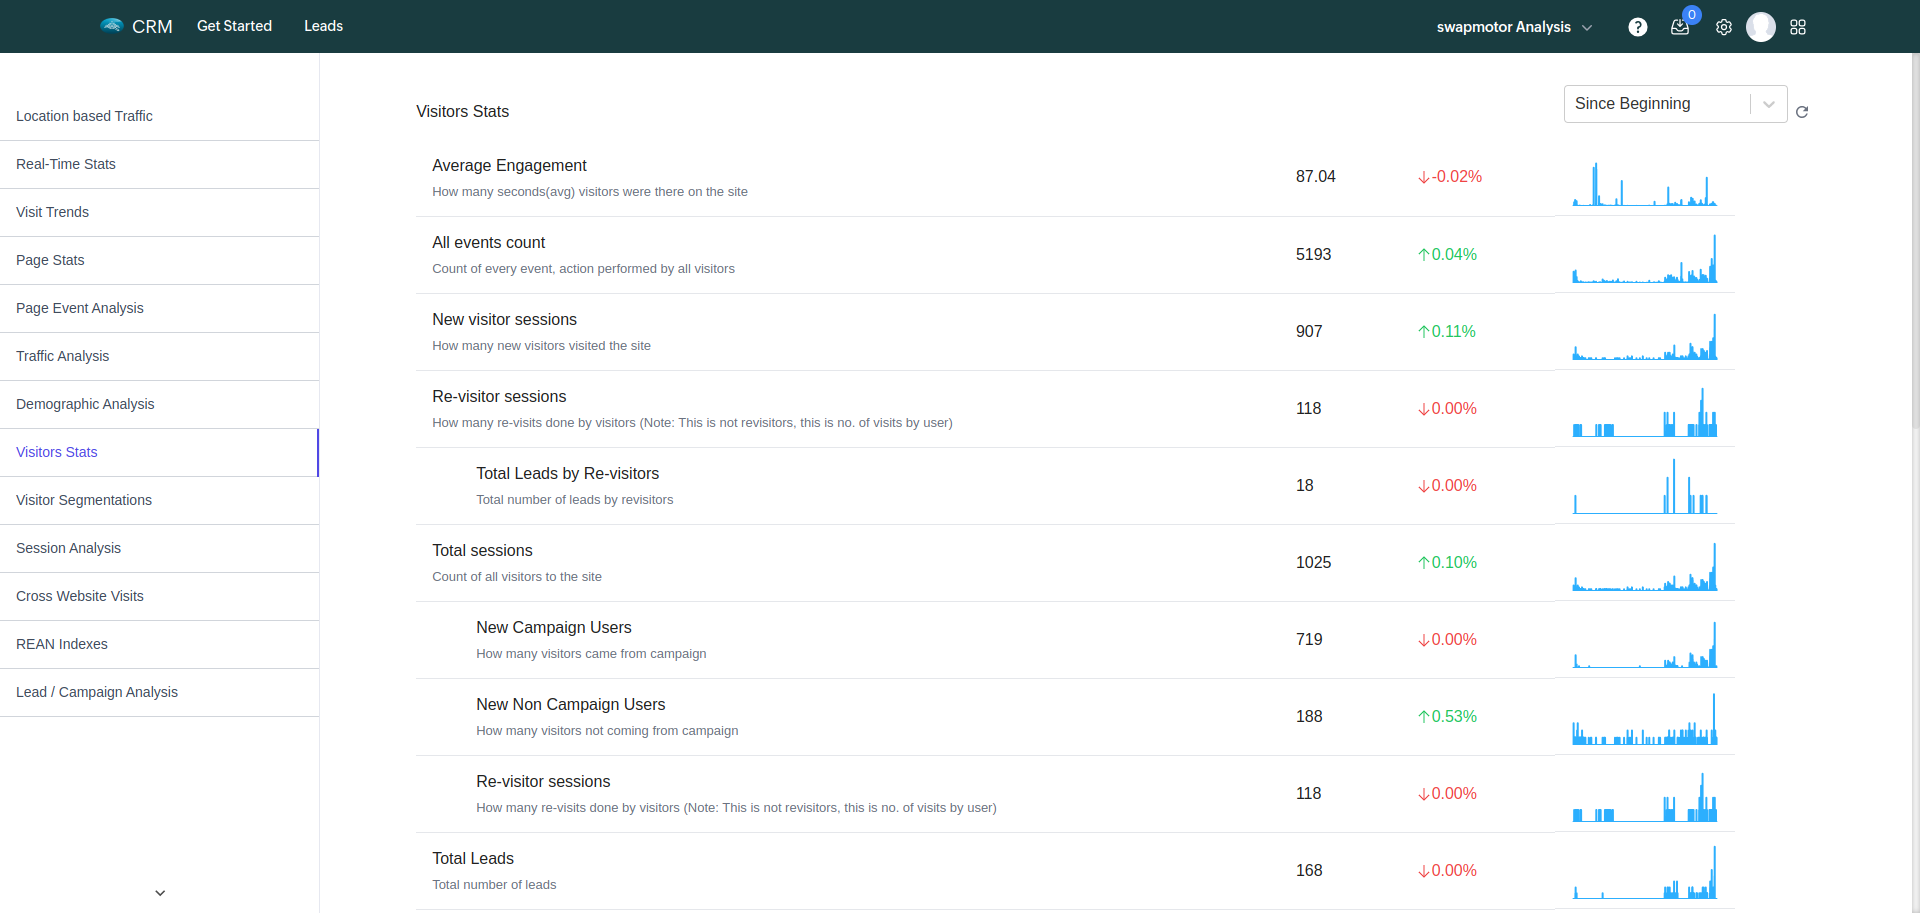This screenshot has height=913, width=1920.
Task: Click the 719 campaign users value
Action: coord(1309,639)
